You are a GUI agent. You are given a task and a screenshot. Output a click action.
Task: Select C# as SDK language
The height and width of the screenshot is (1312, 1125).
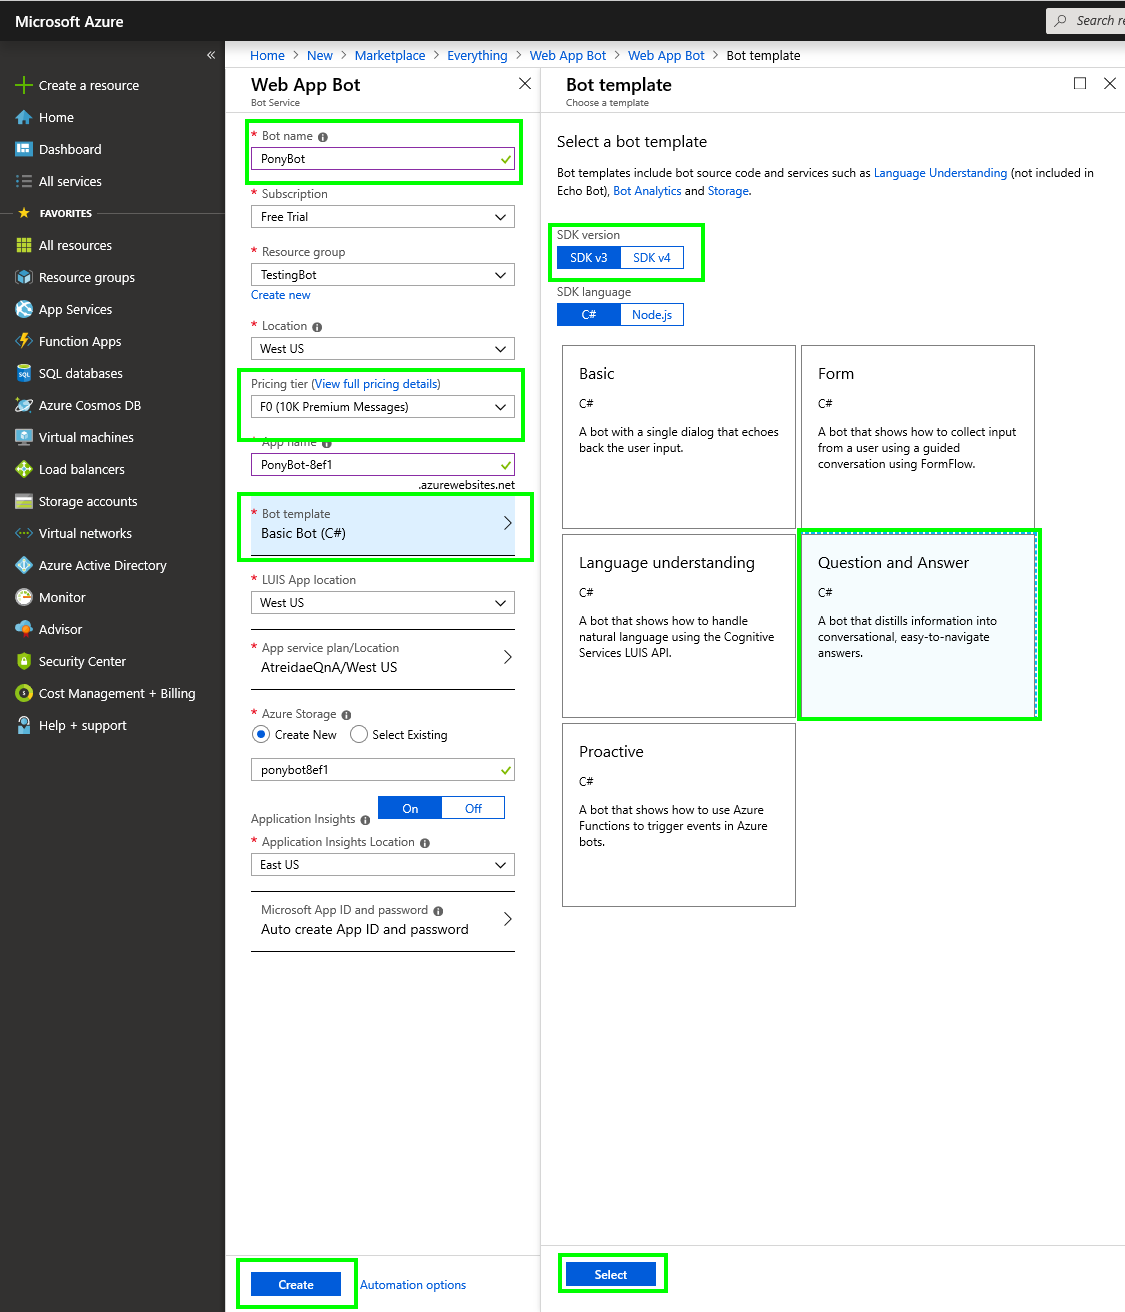(589, 315)
